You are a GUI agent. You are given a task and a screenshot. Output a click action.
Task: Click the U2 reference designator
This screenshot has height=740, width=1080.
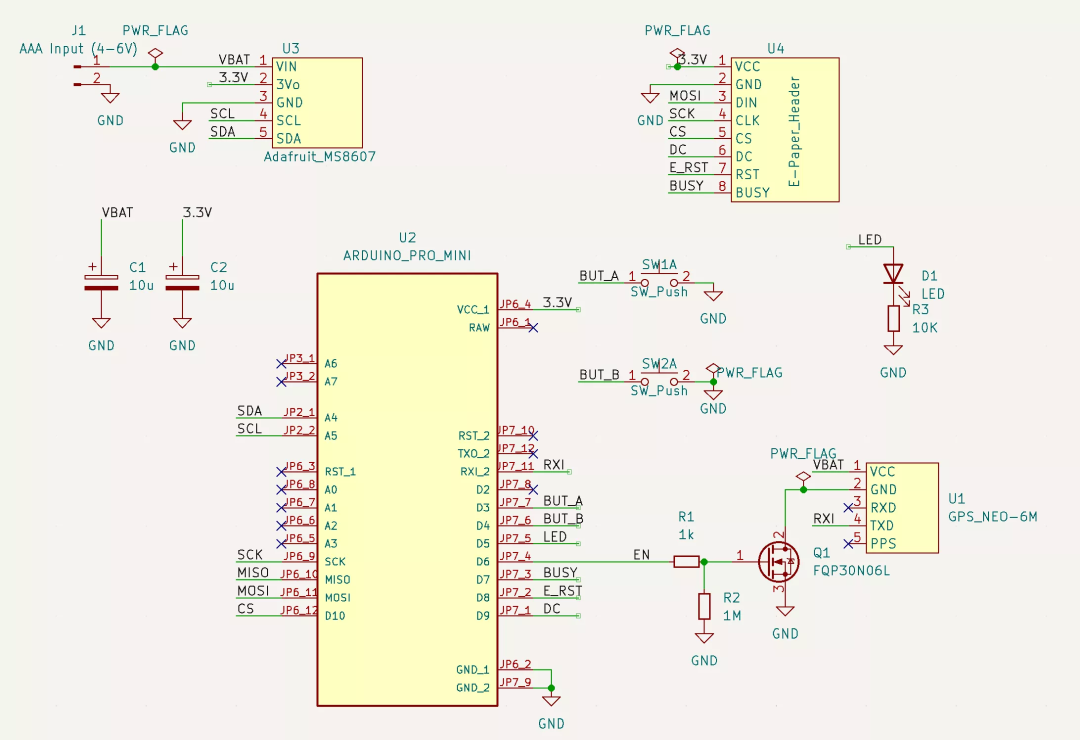tap(407, 238)
